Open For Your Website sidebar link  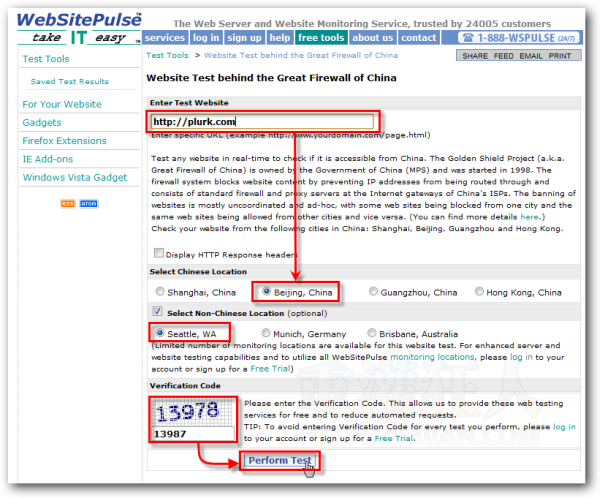62,104
